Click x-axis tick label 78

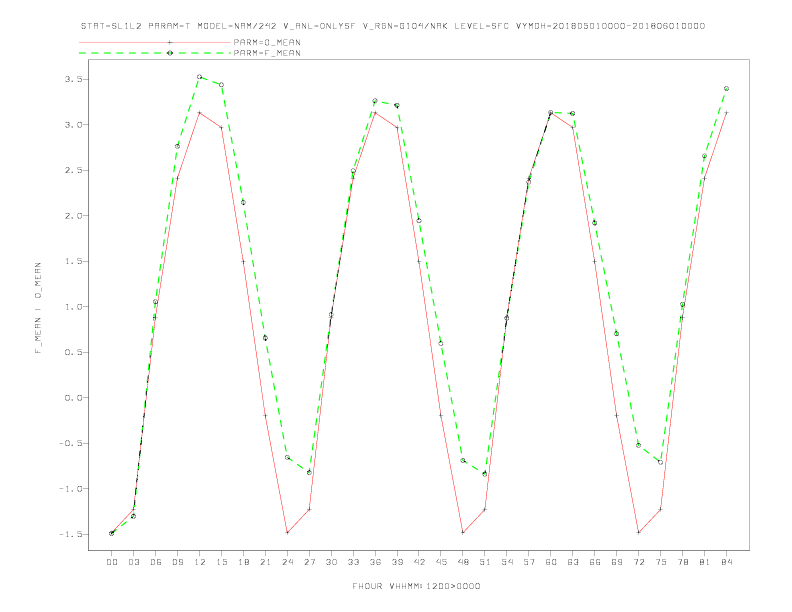click(x=682, y=562)
